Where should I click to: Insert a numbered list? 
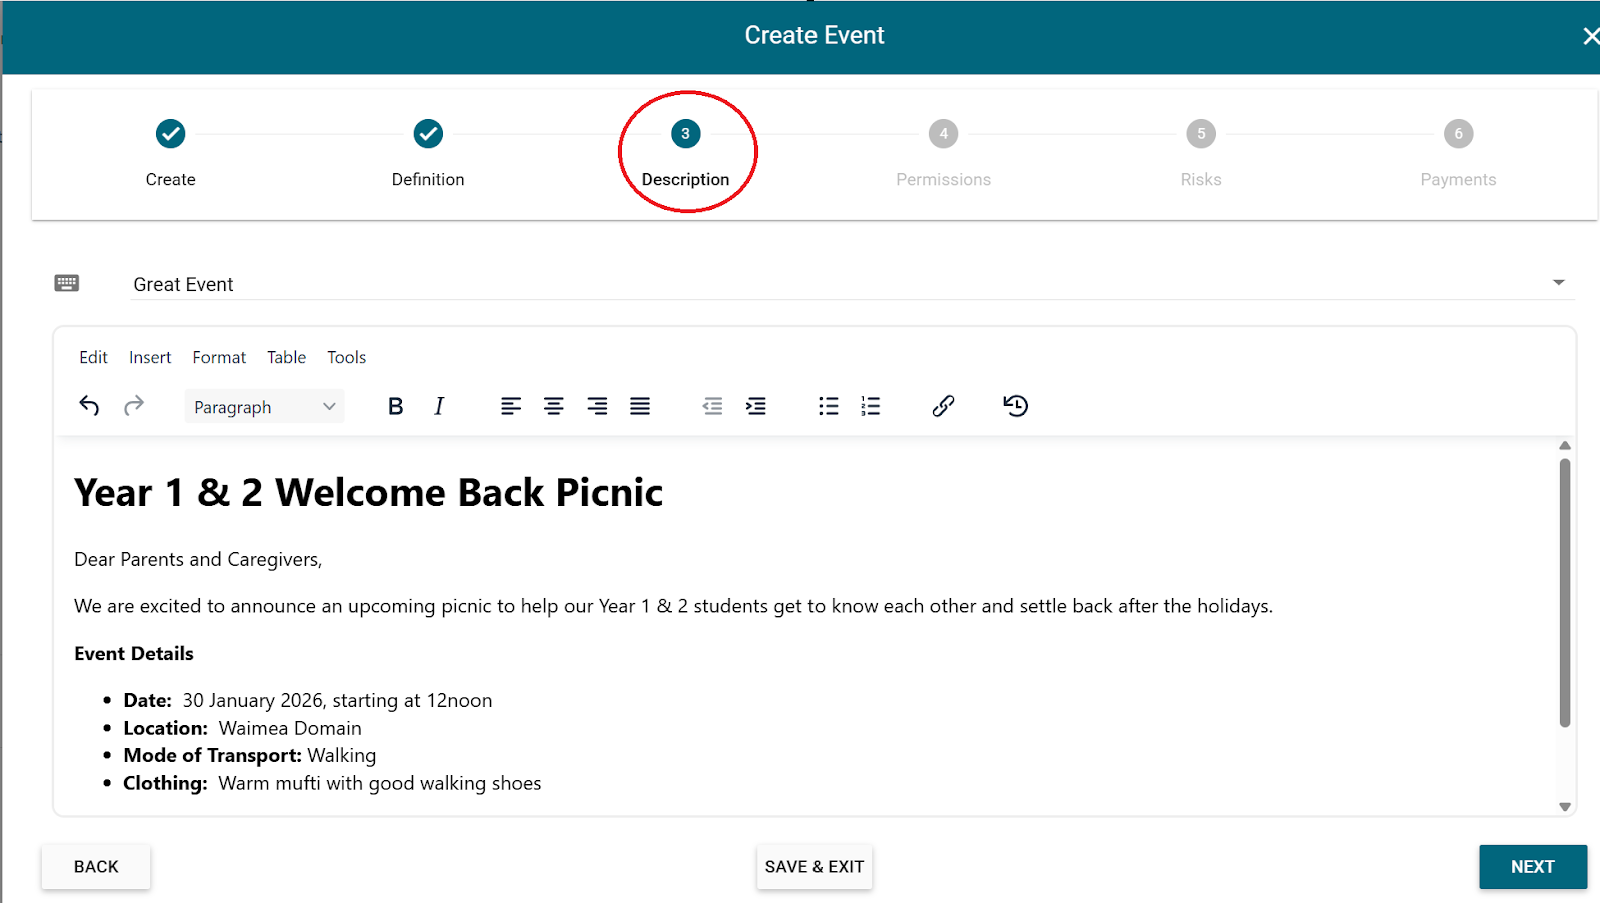[x=871, y=406]
